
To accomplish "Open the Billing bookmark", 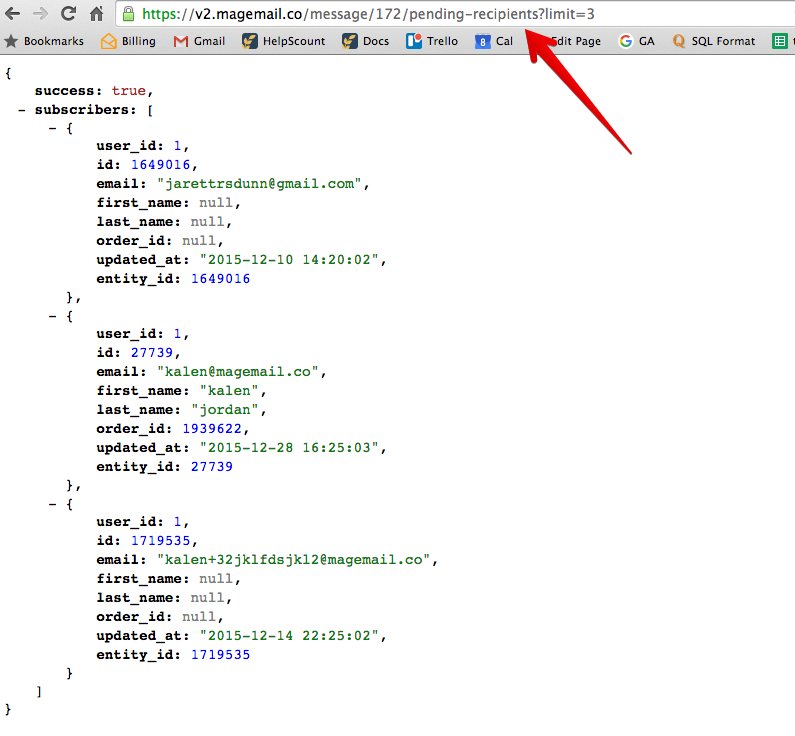I will [x=128, y=41].
